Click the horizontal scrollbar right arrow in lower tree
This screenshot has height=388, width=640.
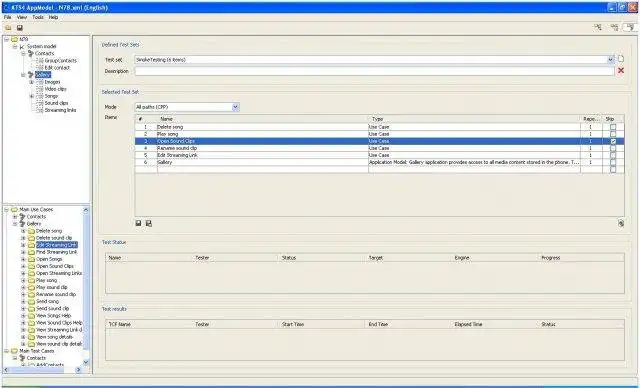(x=79, y=370)
